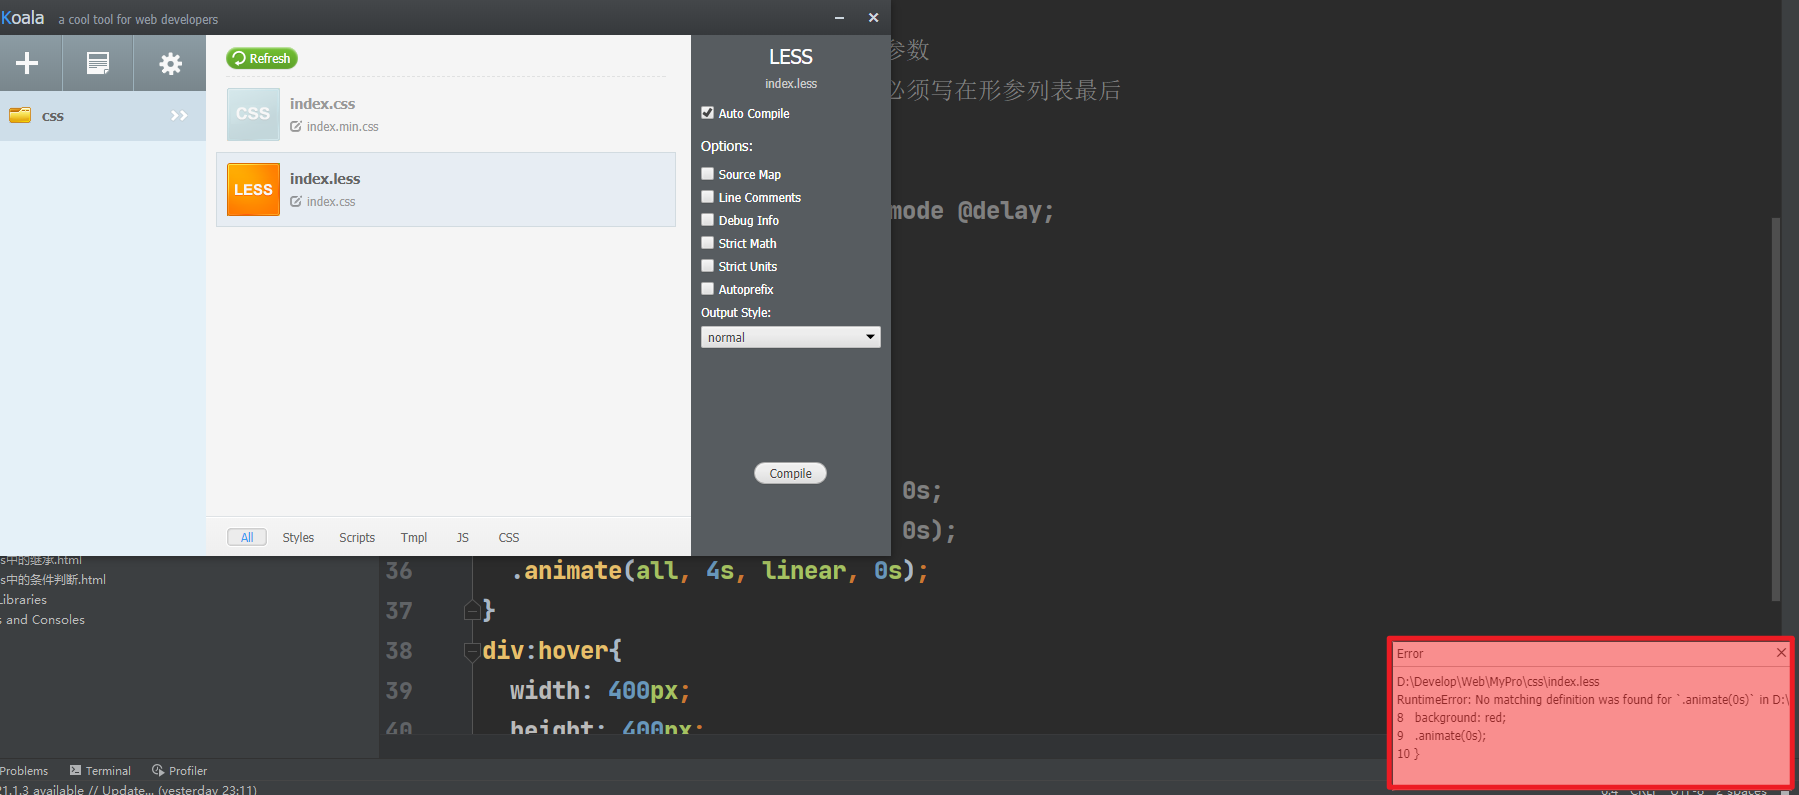Minimize the Koala window
1799x795 pixels.
click(x=839, y=17)
